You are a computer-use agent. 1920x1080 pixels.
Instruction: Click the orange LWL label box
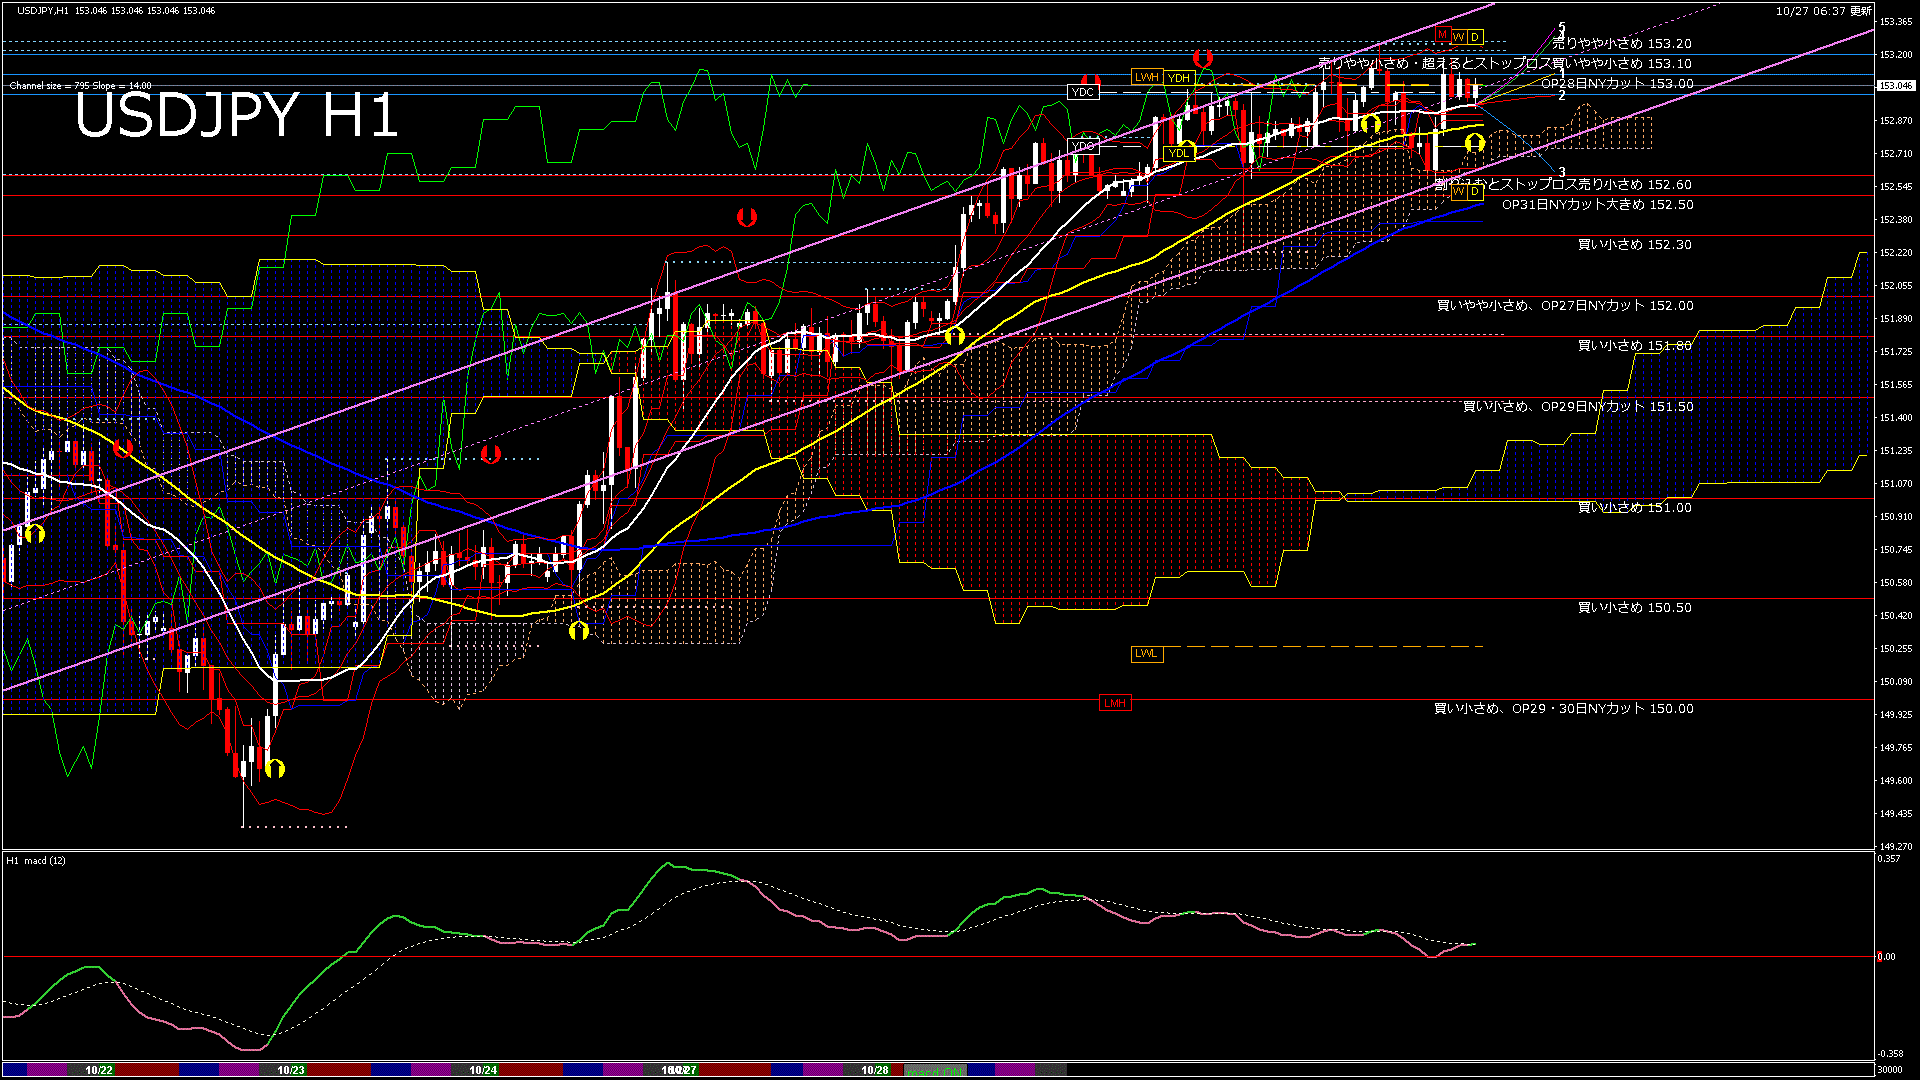(x=1146, y=654)
